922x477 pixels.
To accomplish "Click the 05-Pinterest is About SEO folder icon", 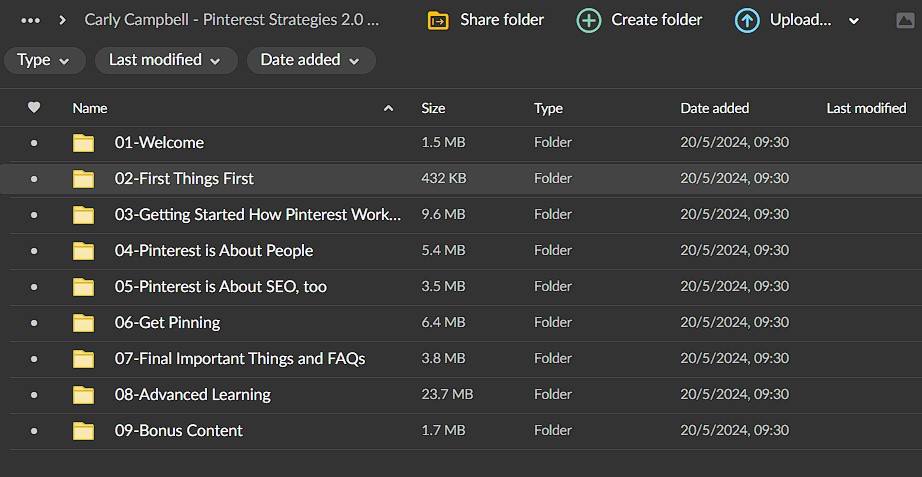I will point(83,286).
